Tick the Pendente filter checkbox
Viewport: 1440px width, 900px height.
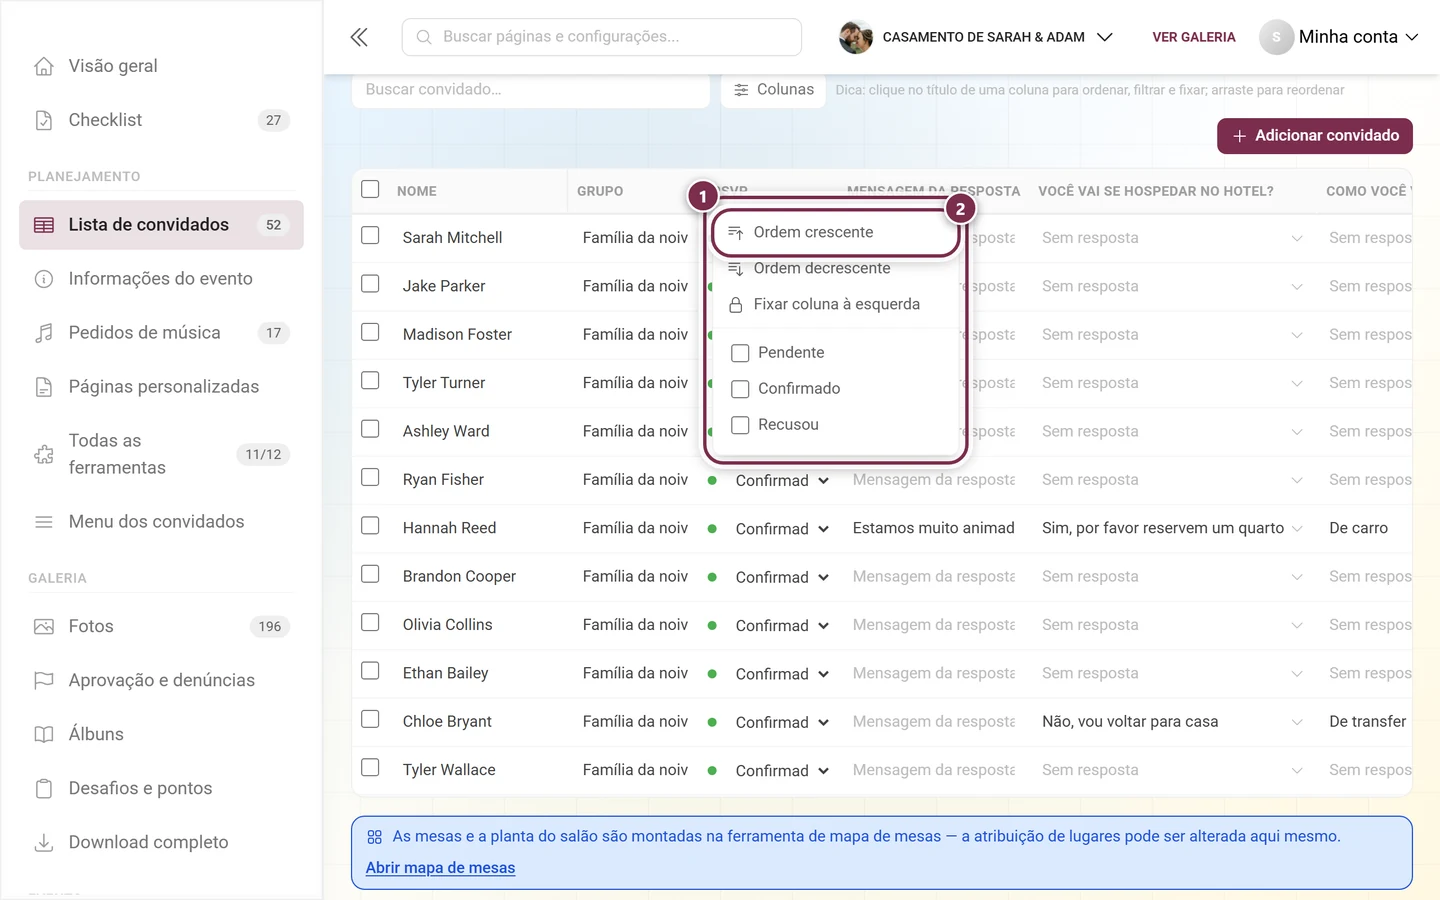coord(740,353)
